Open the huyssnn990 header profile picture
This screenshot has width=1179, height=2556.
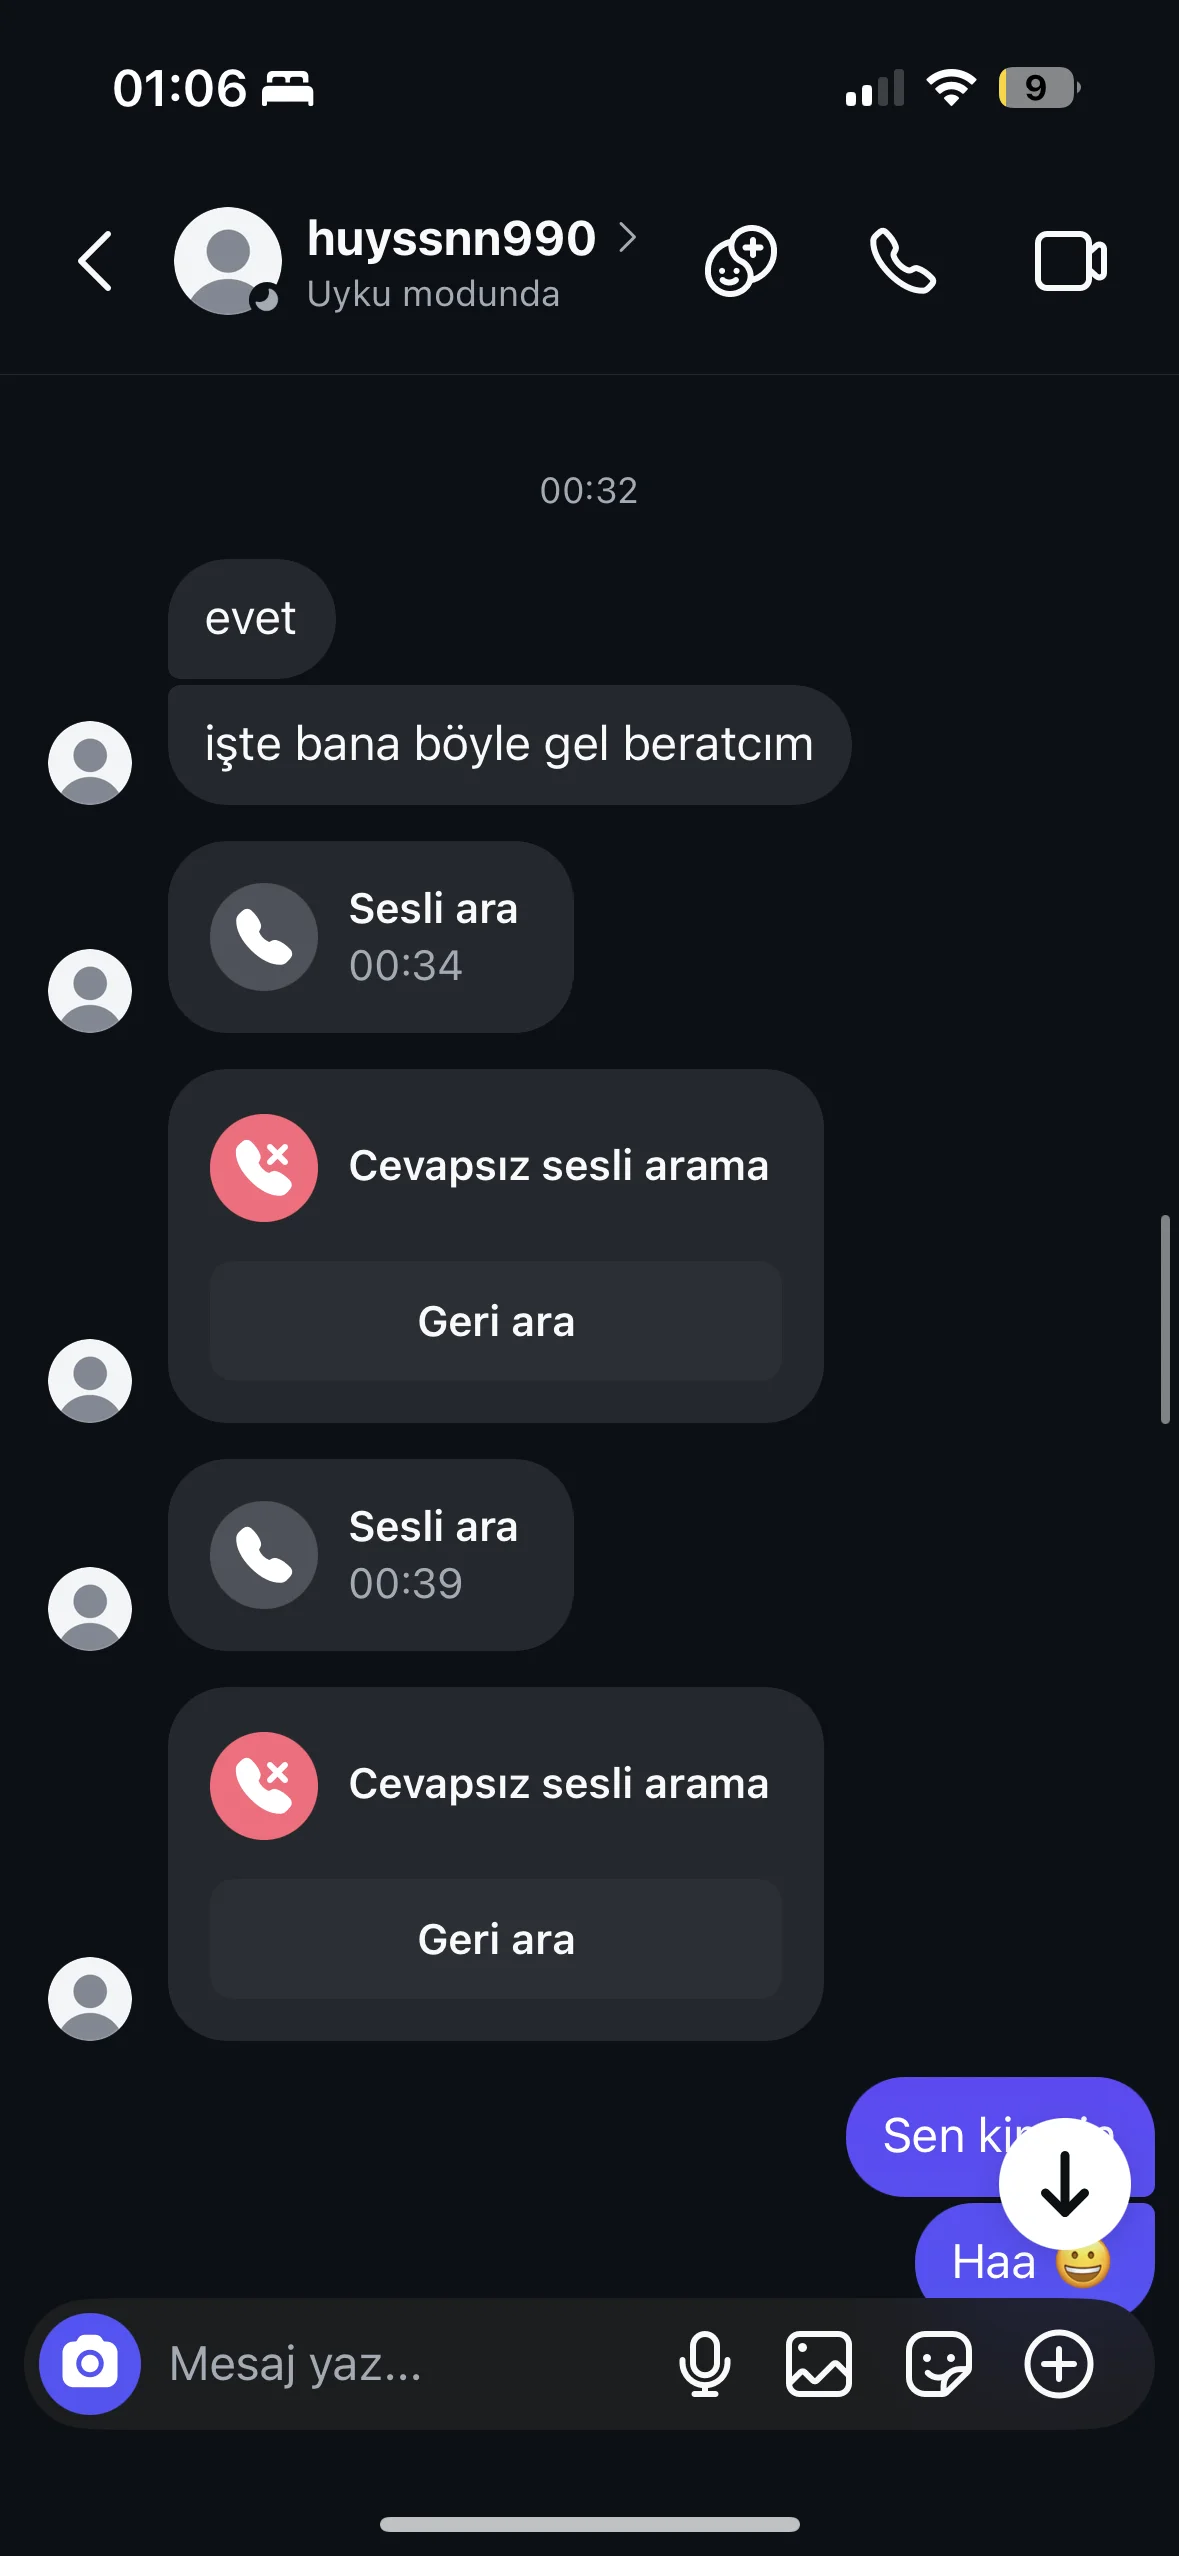[228, 261]
